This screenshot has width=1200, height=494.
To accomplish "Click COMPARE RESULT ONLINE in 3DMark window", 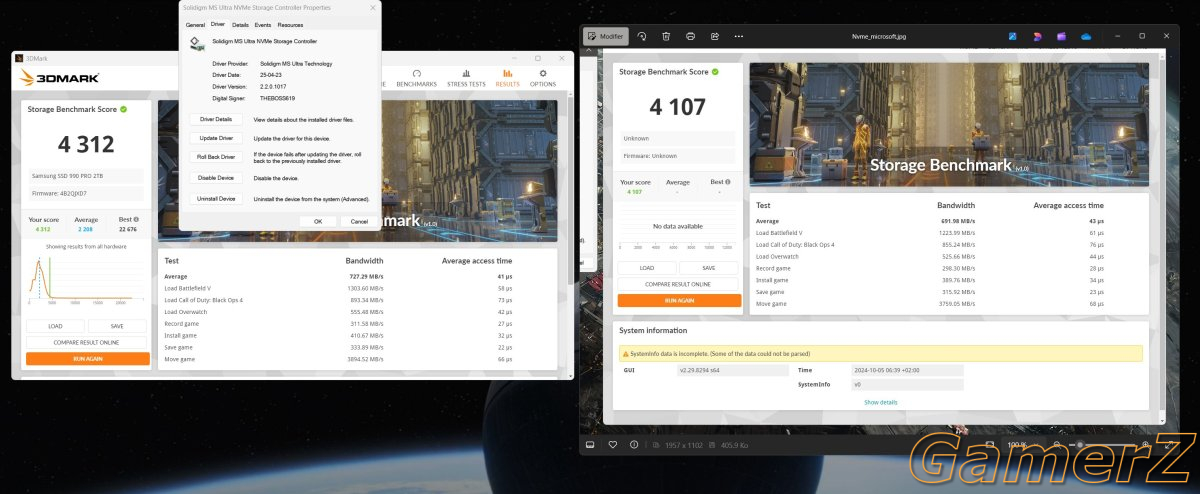I will point(86,342).
